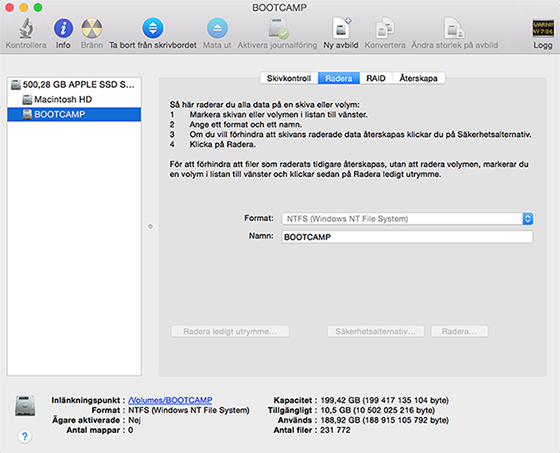Click the yellow minimize window button

tap(24, 7)
